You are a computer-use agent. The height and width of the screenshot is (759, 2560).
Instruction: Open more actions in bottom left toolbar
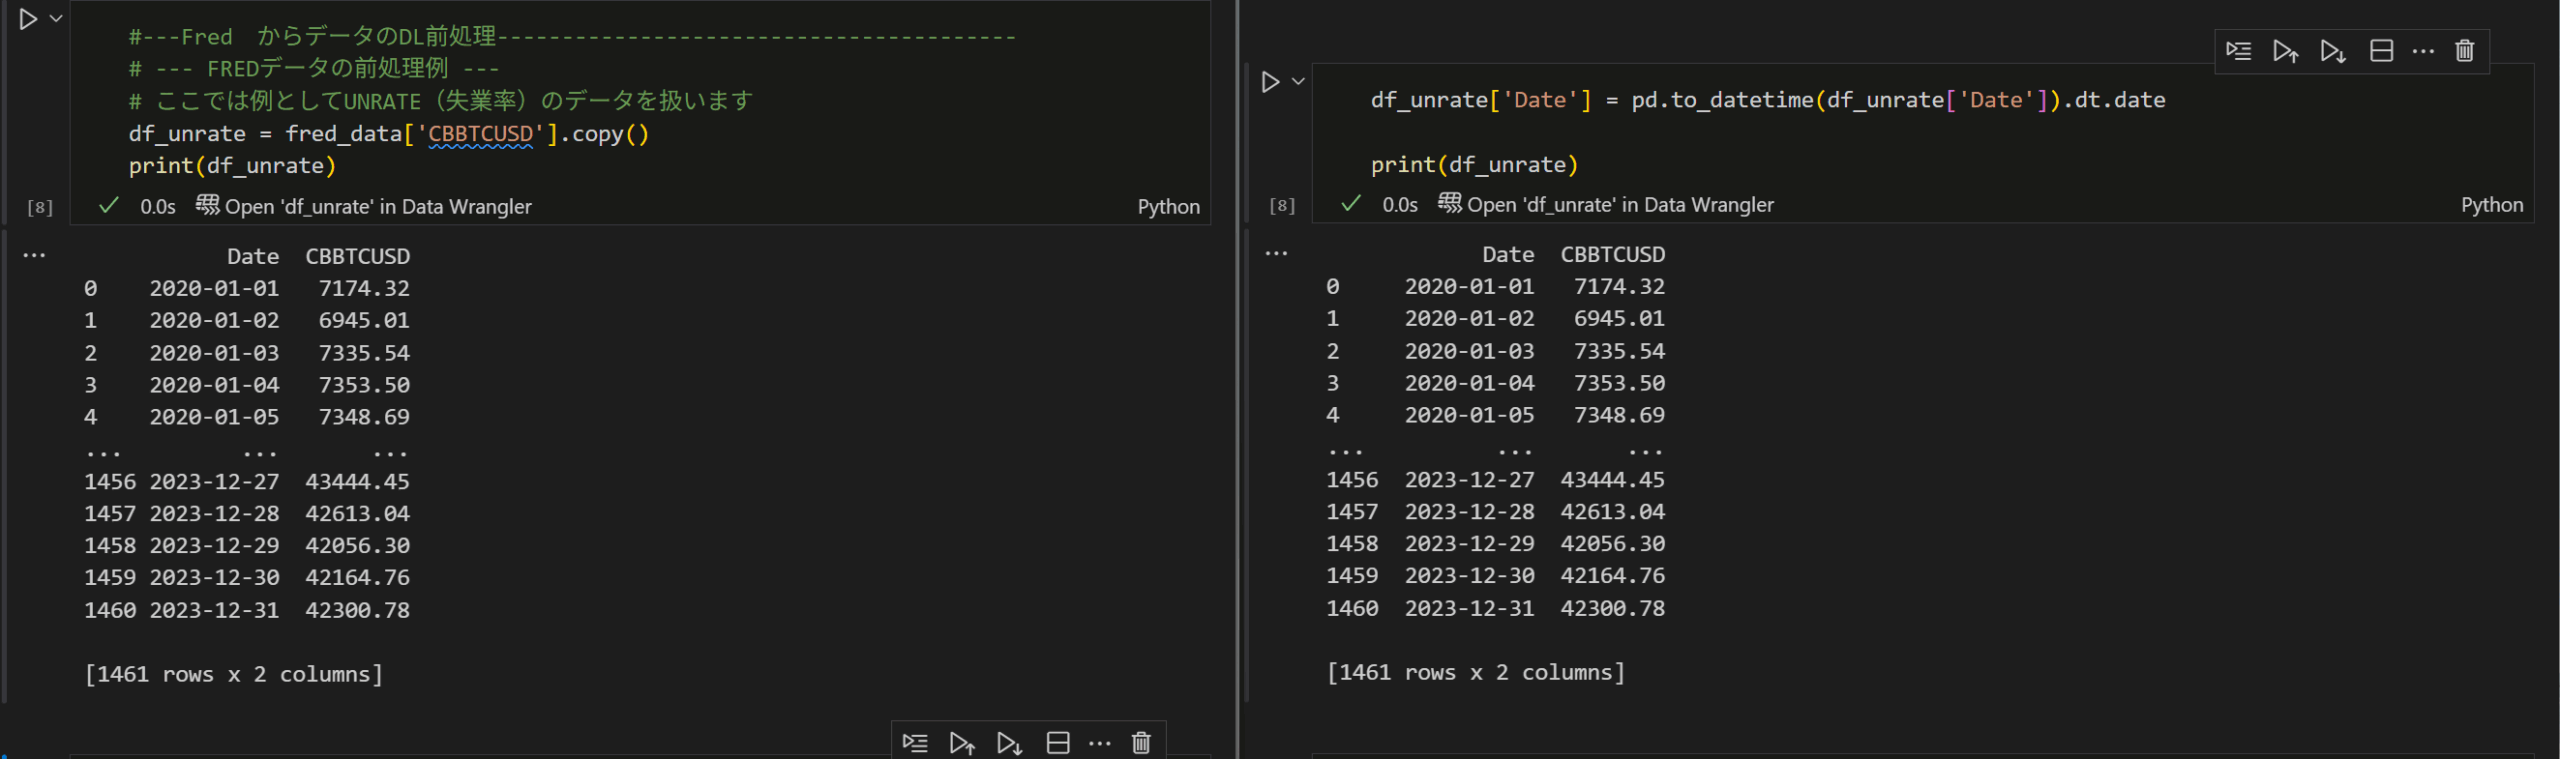pyautogui.click(x=1100, y=743)
